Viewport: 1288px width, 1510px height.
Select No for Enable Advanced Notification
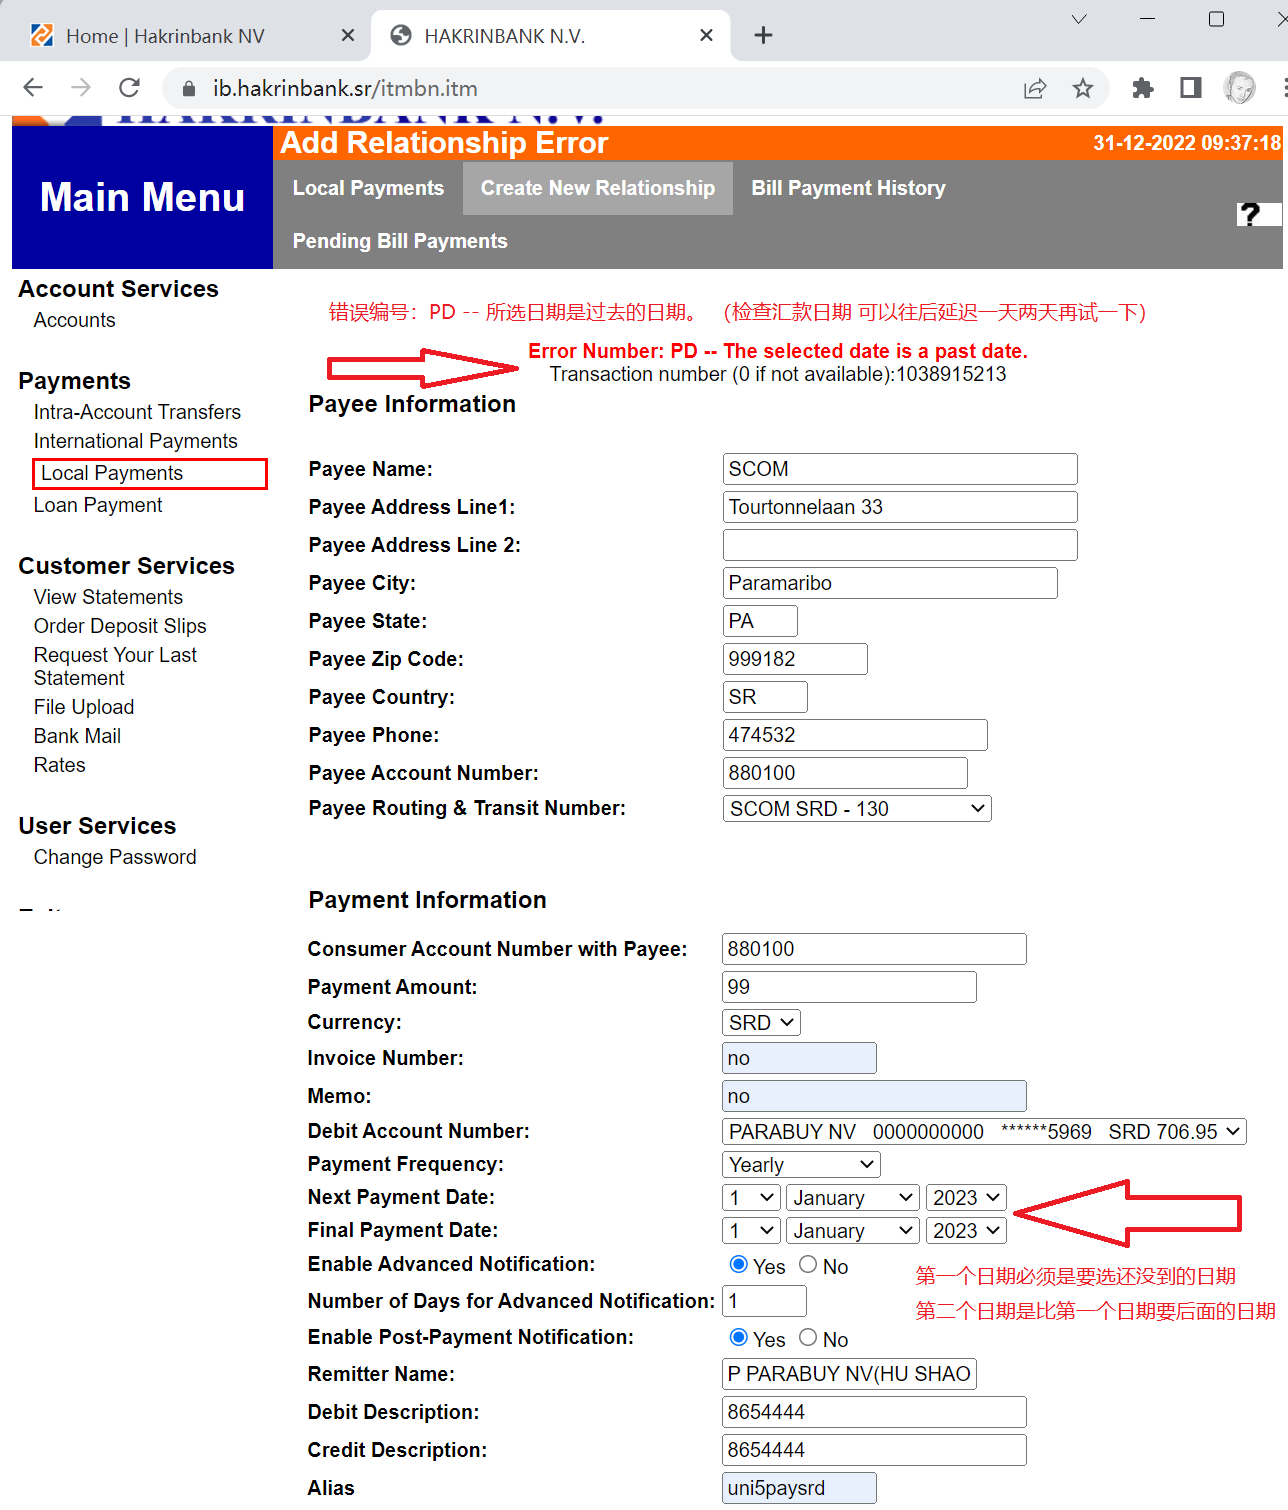(x=808, y=1265)
